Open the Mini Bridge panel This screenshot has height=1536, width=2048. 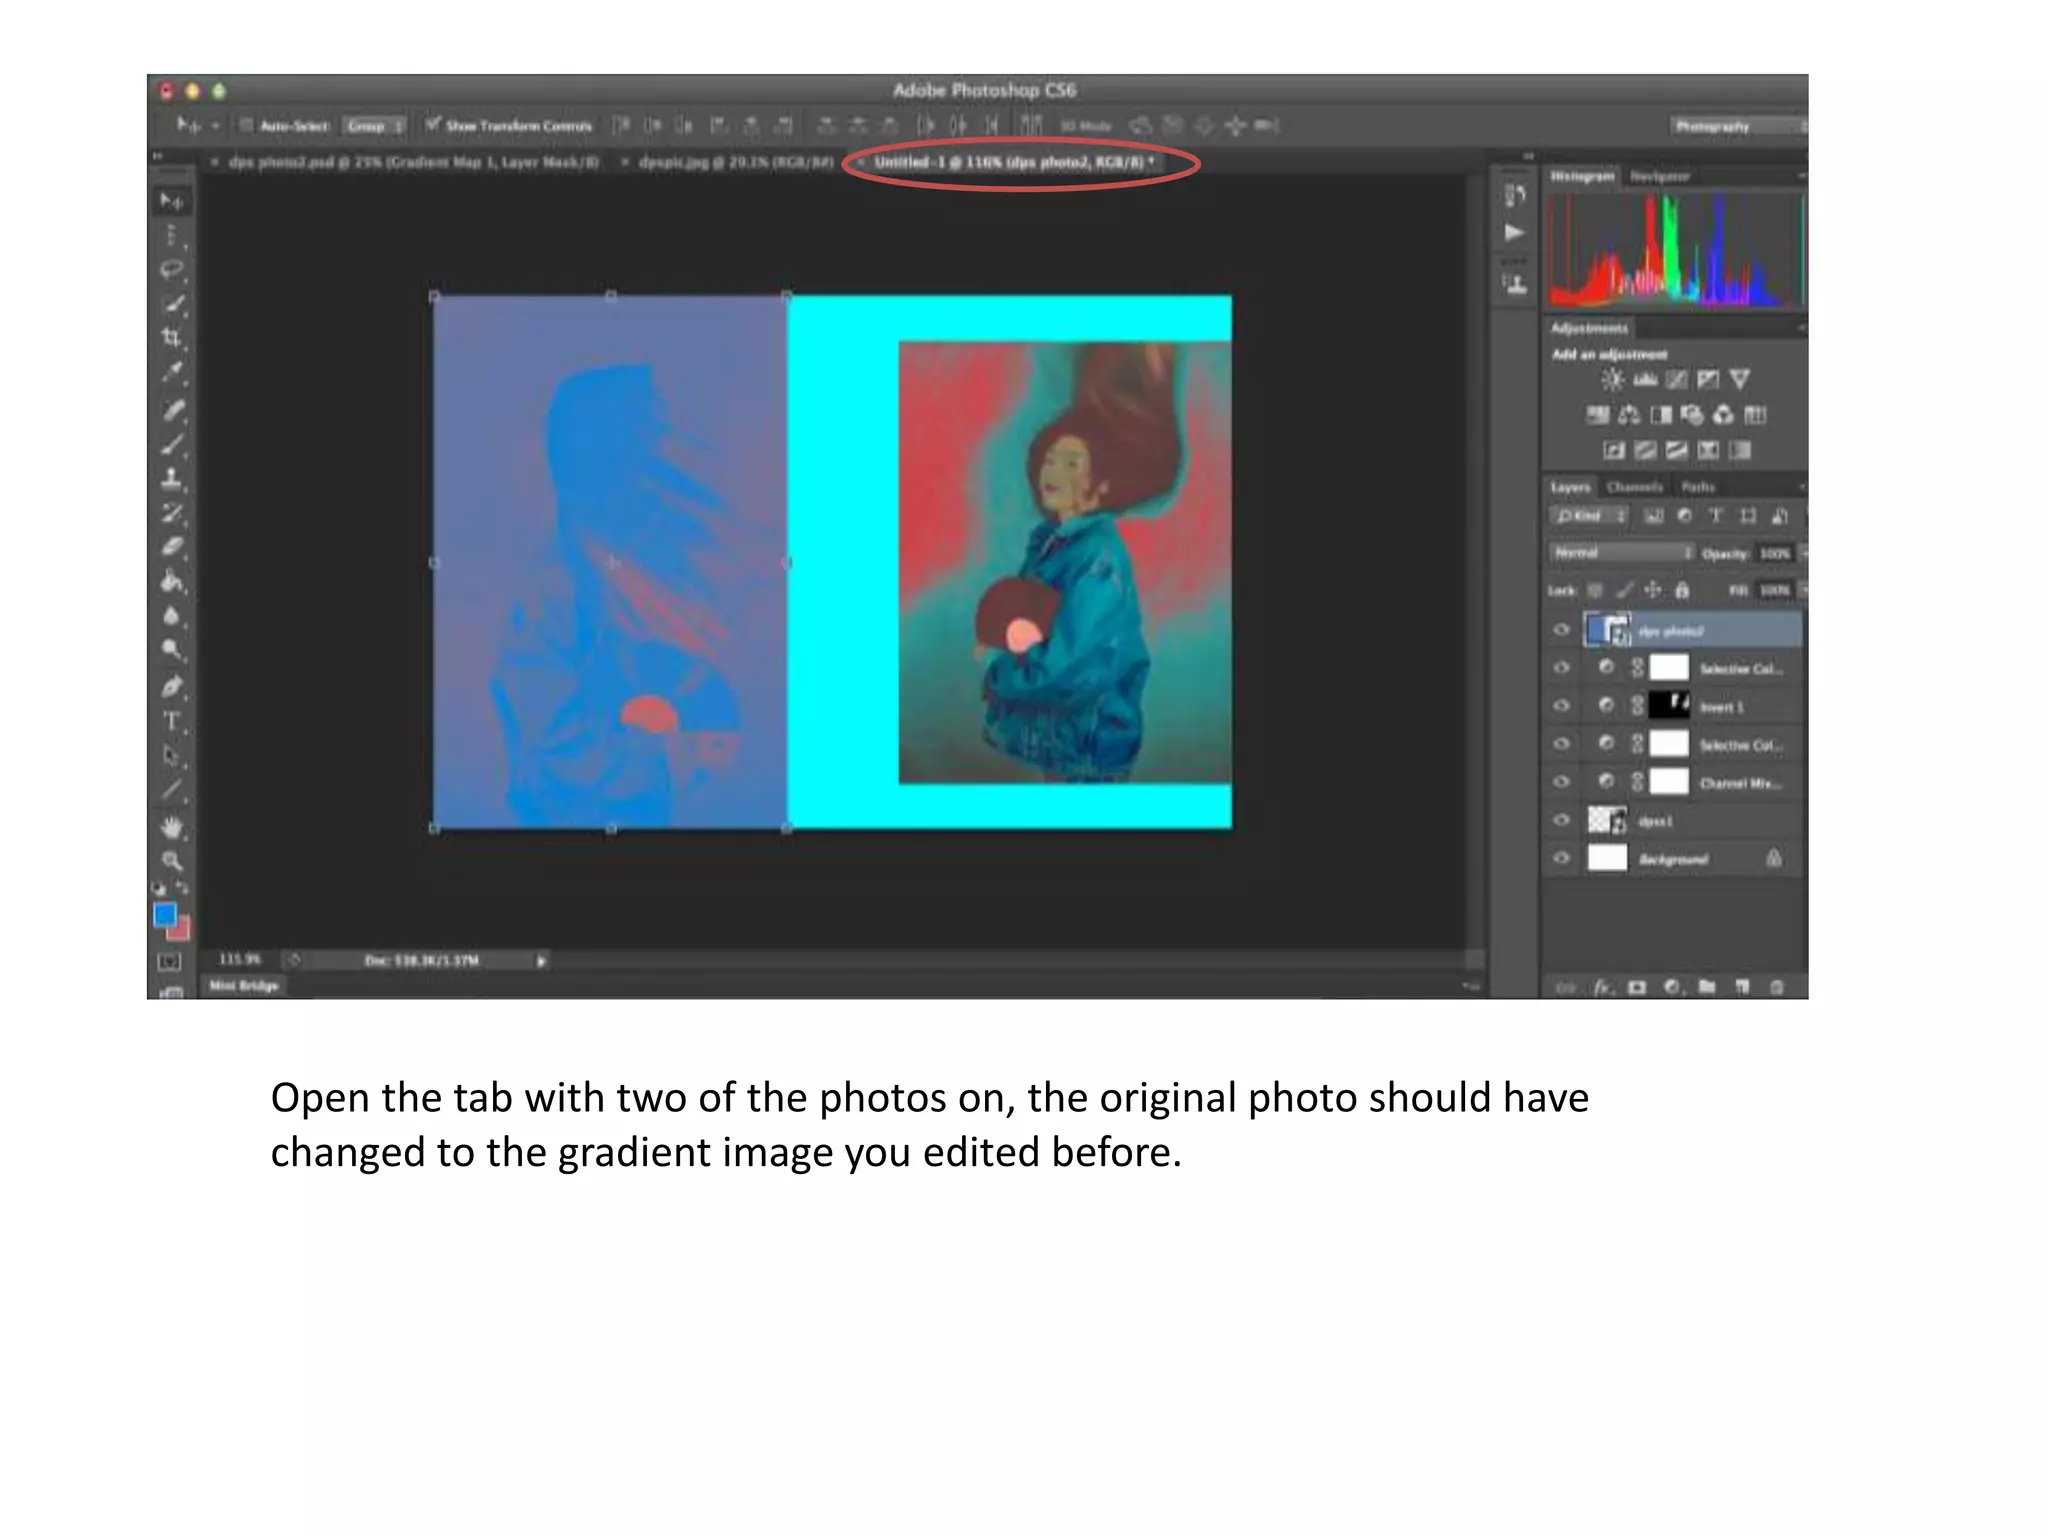click(244, 986)
